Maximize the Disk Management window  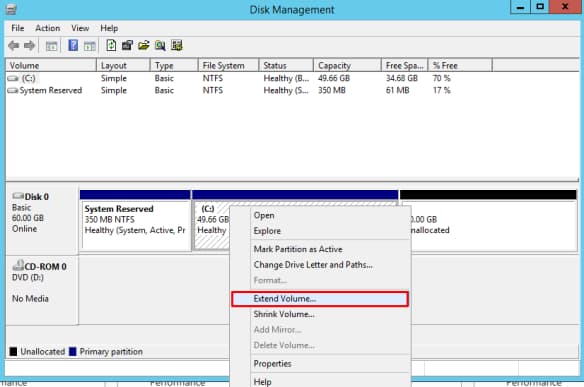(540, 7)
